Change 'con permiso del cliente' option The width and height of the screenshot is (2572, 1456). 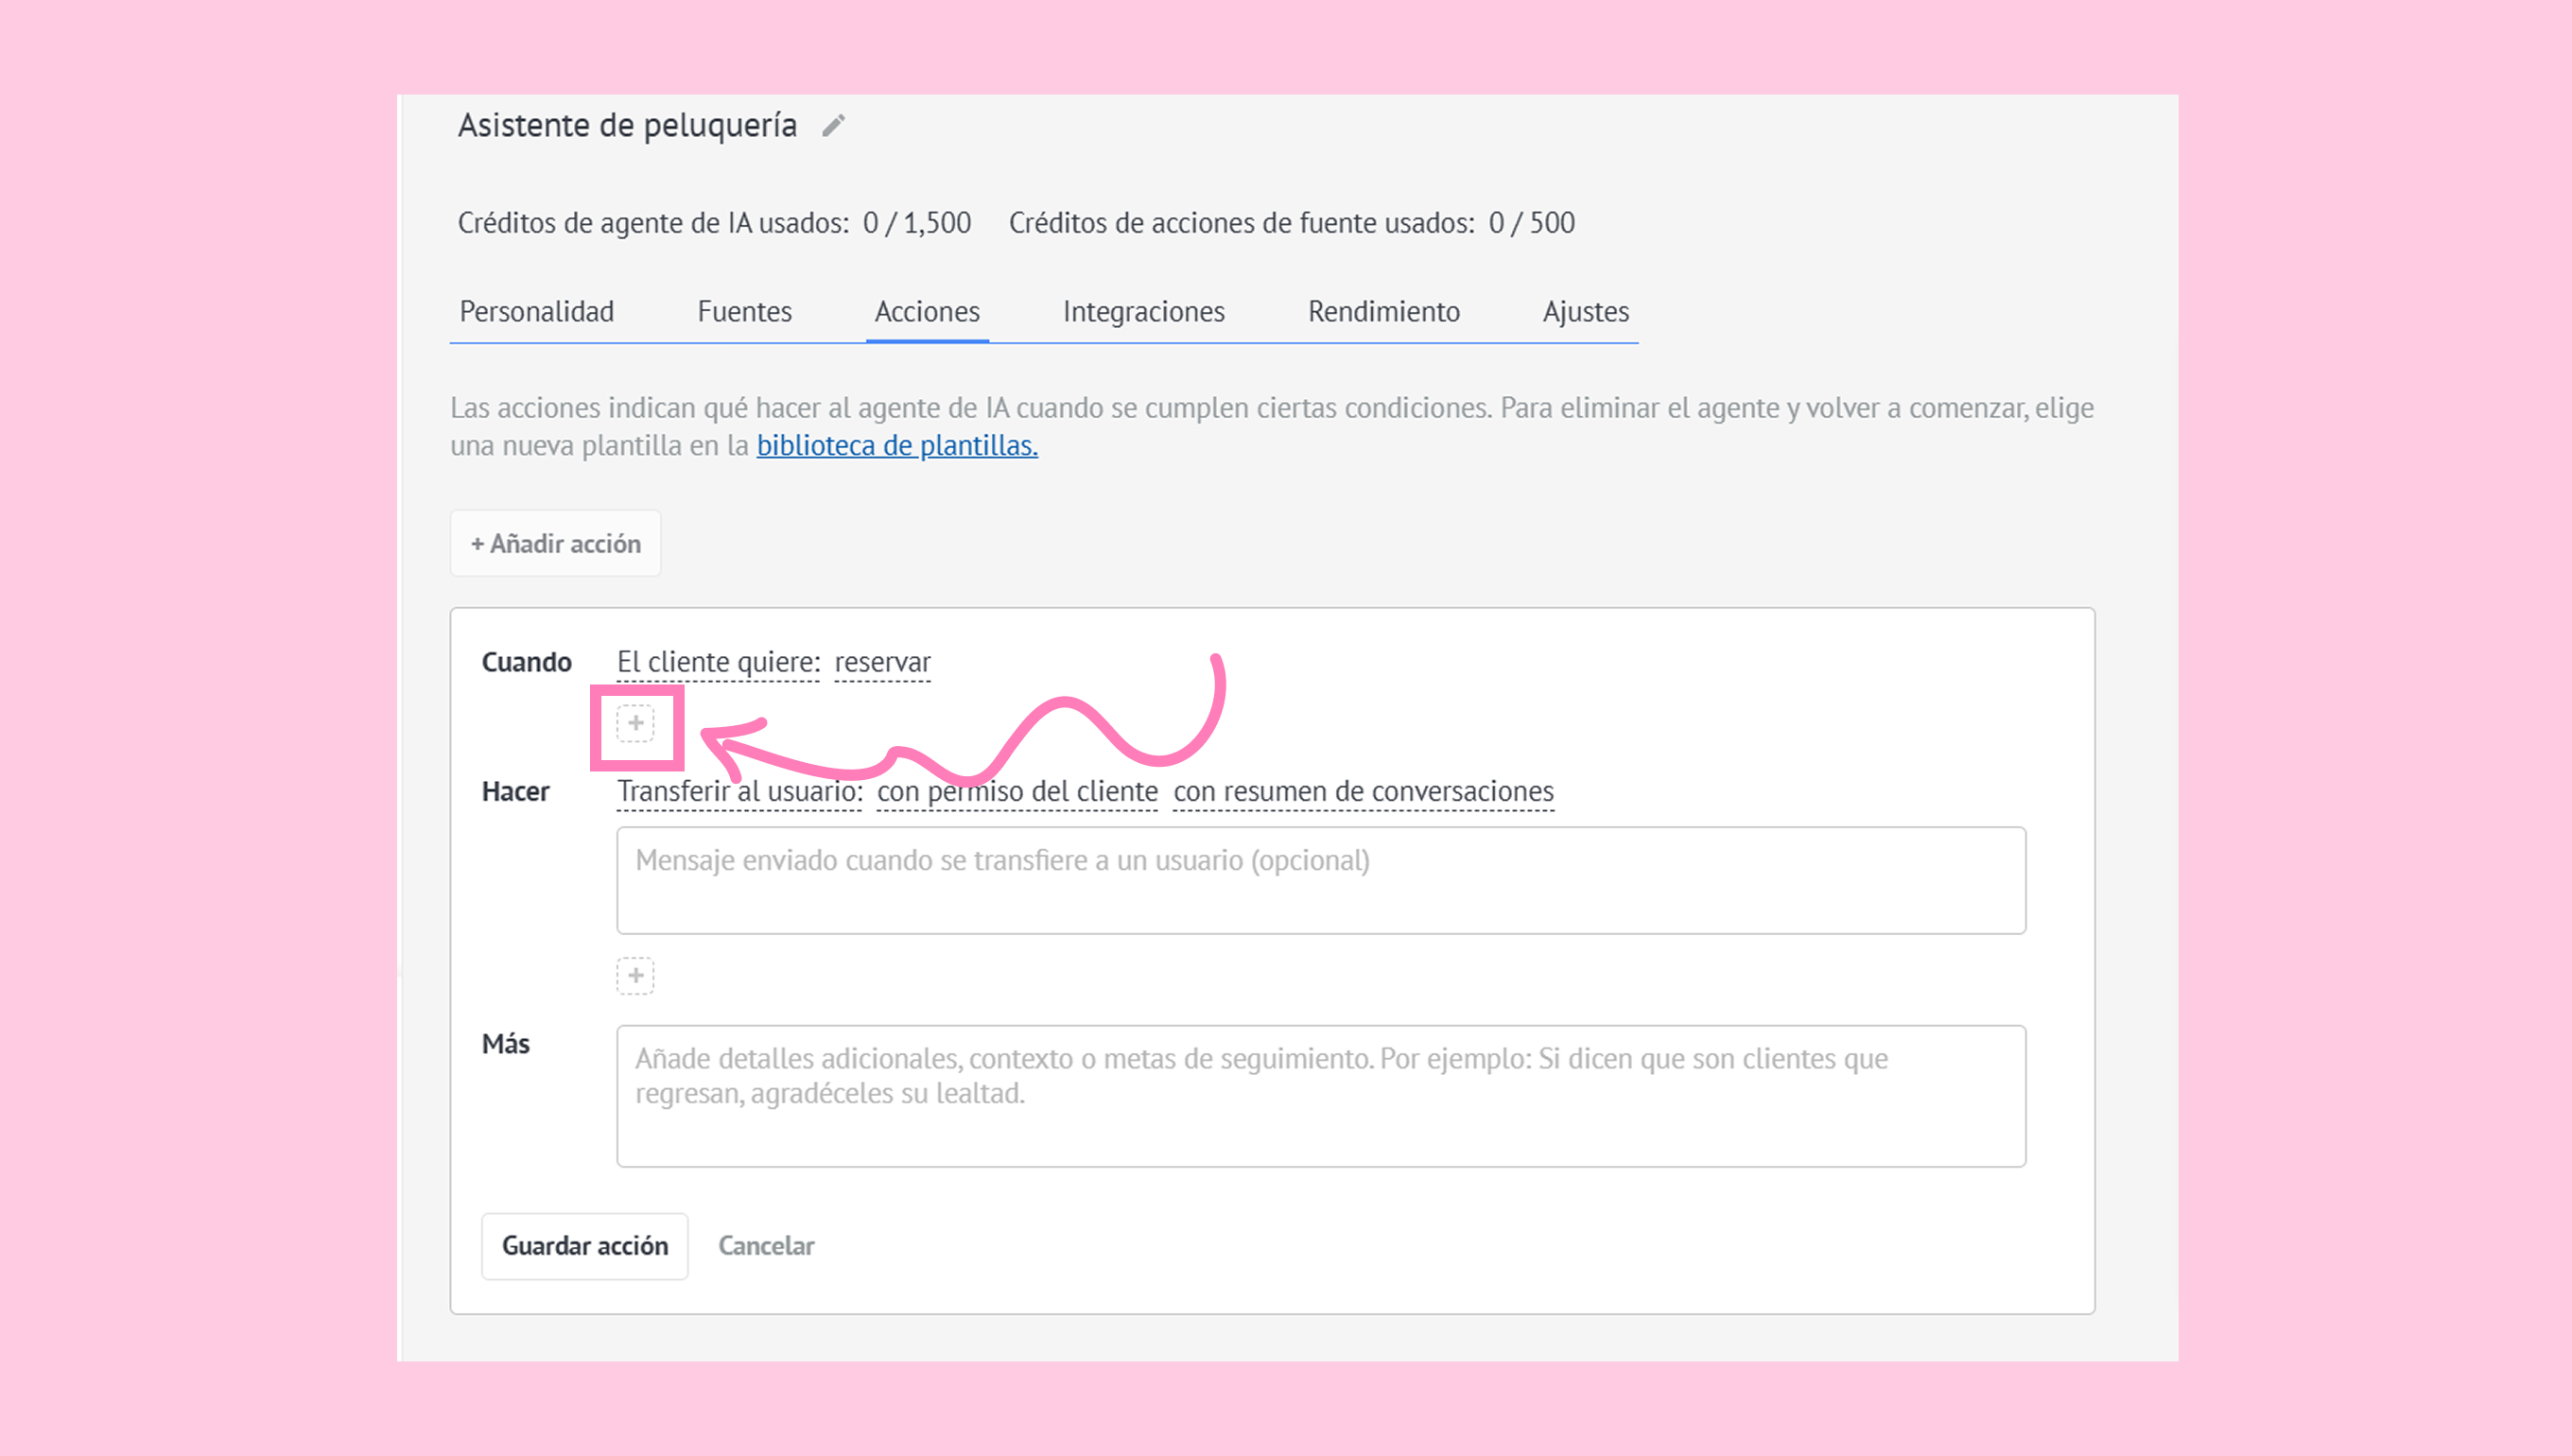pos(1016,791)
